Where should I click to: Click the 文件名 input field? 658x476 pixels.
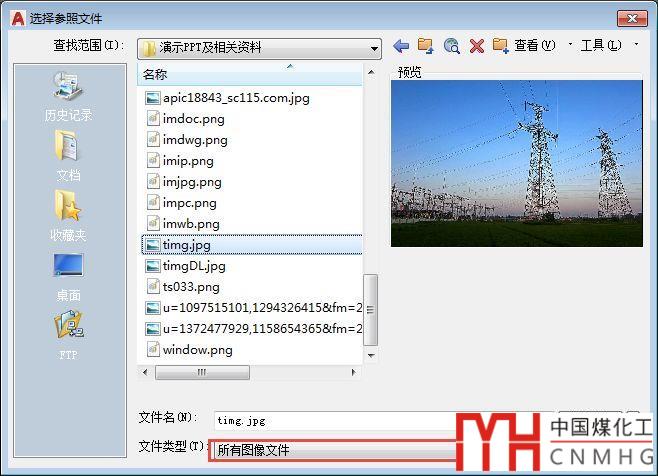coord(335,421)
